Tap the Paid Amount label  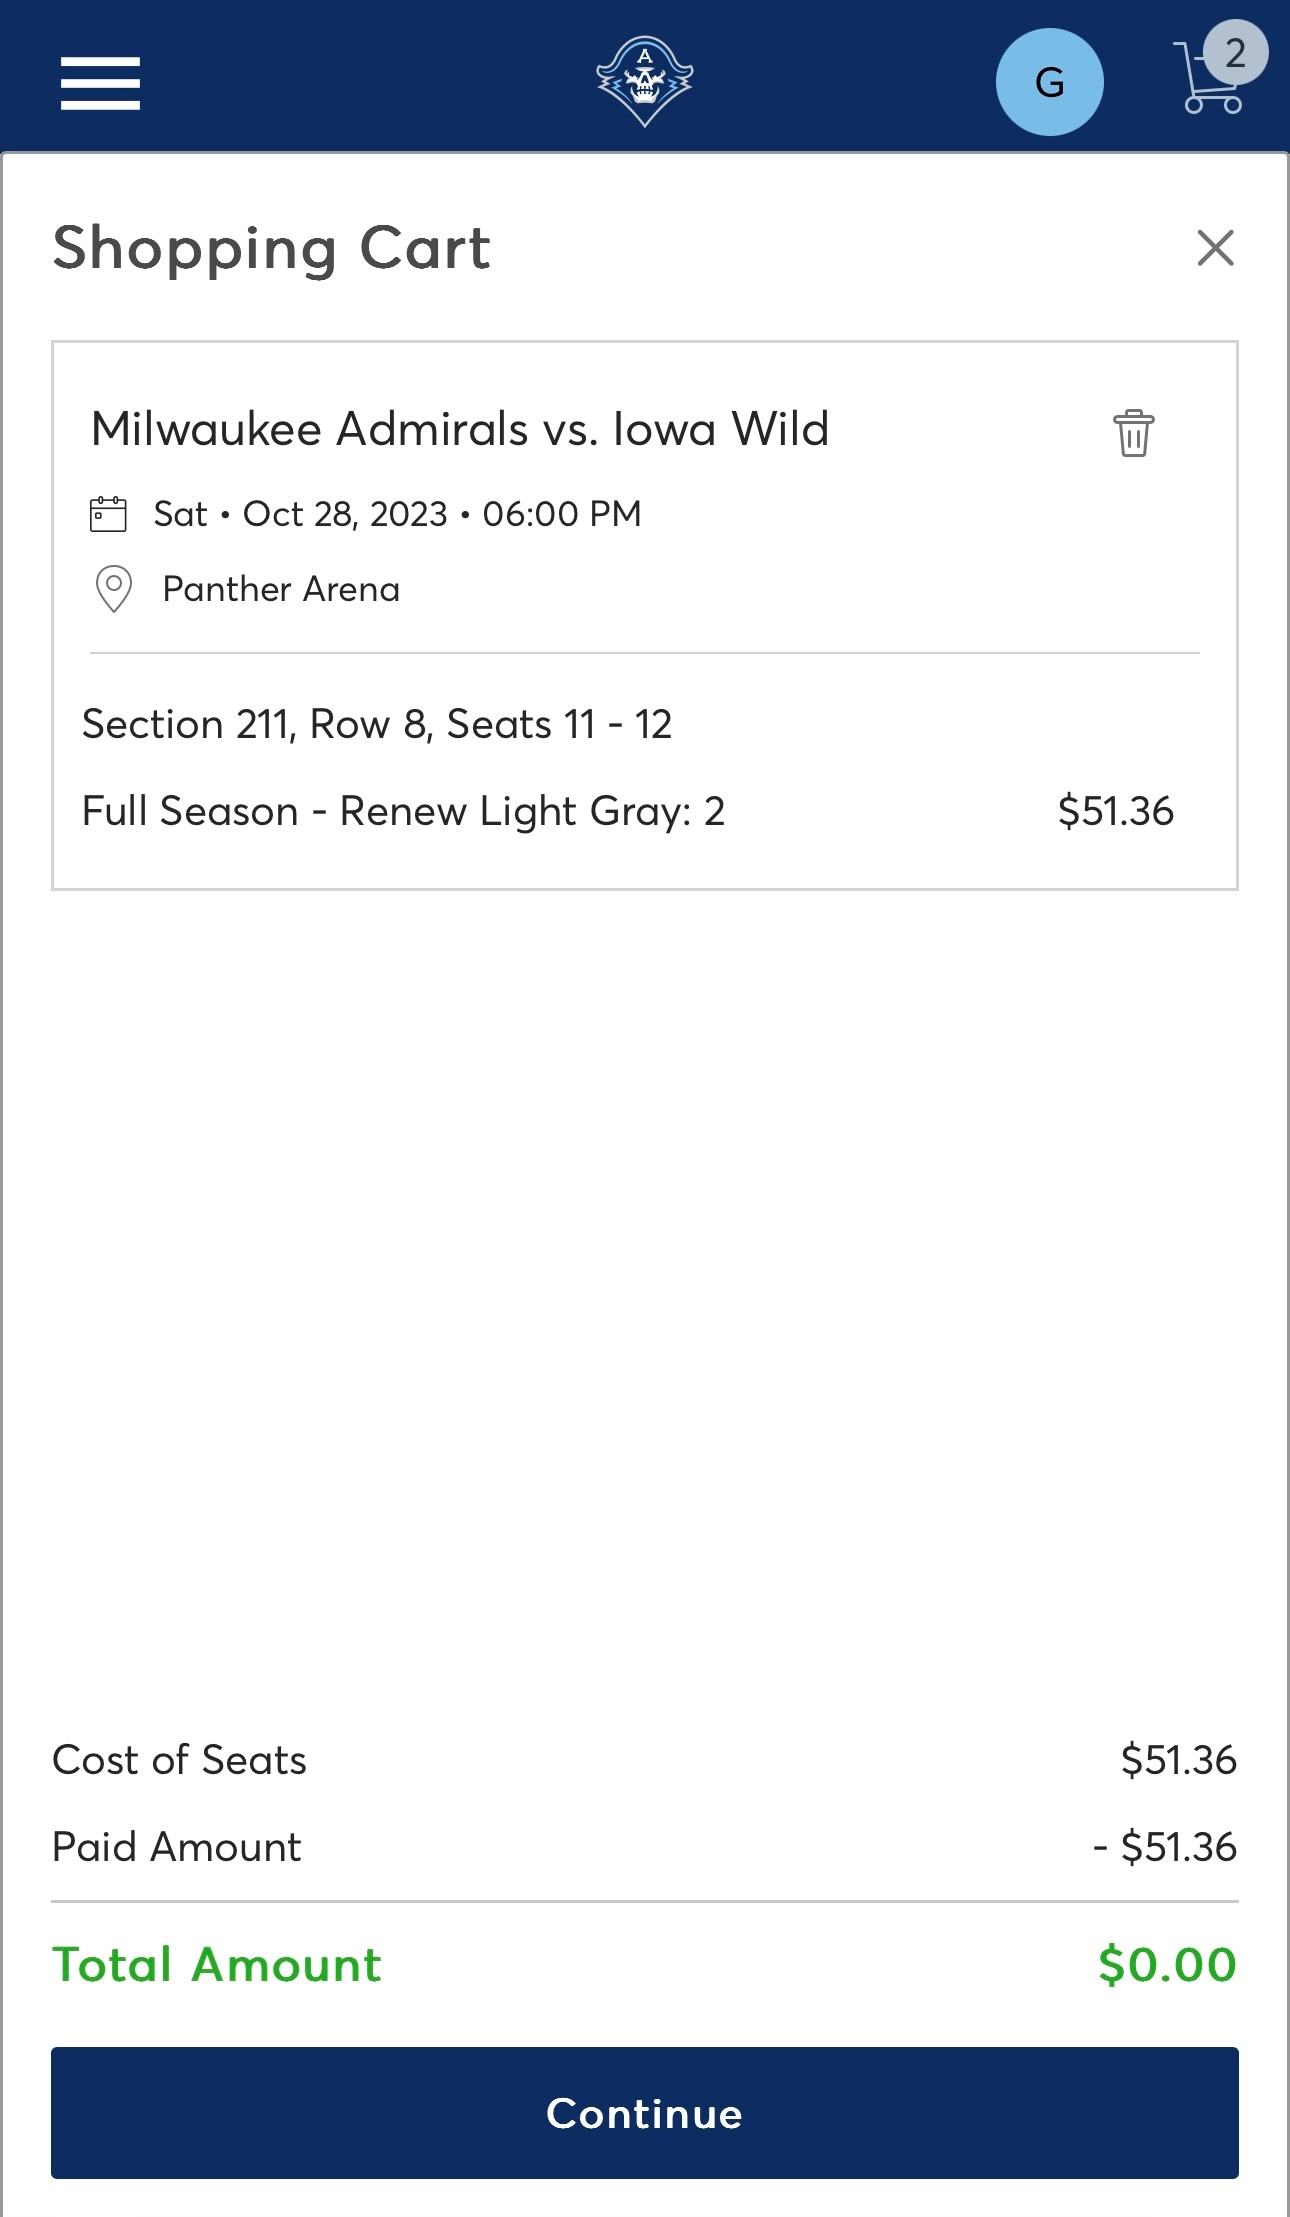point(177,1847)
